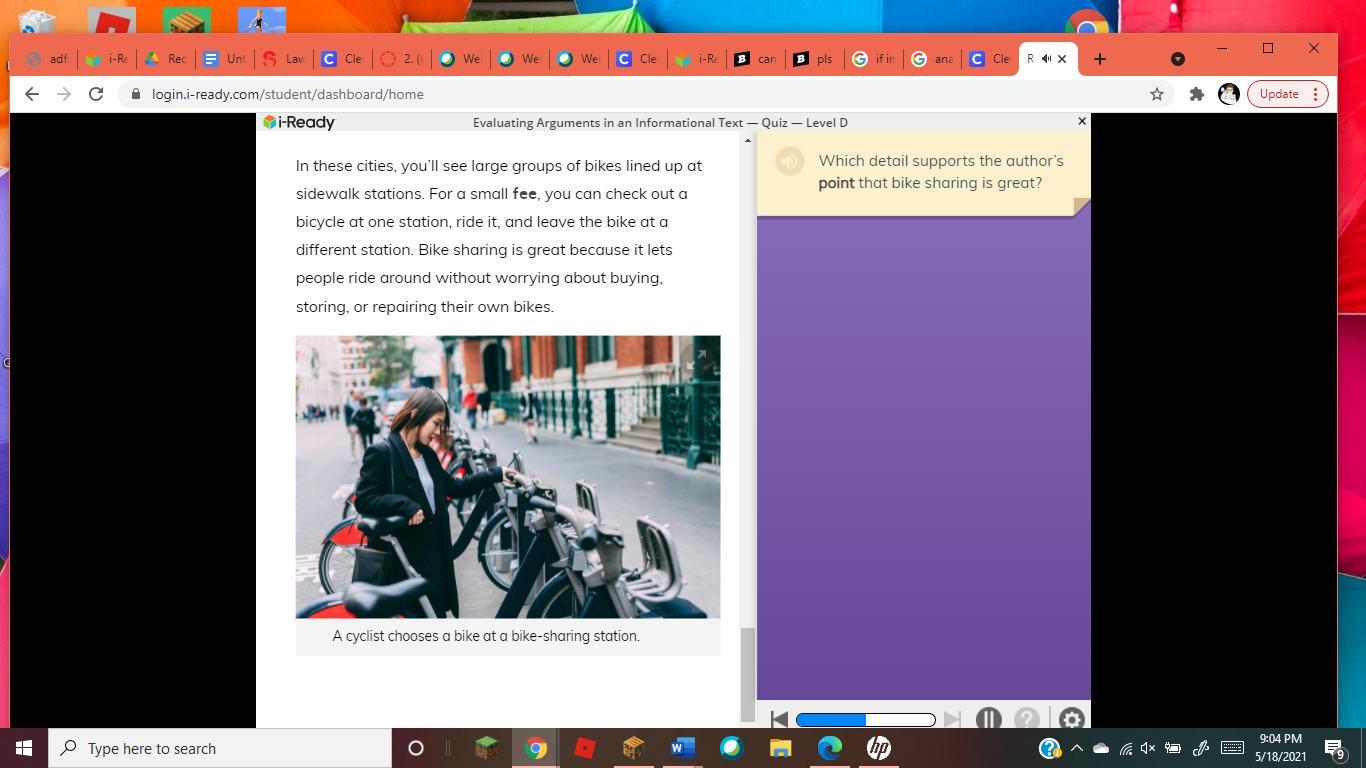Open the HP app on the taskbar
This screenshot has width=1366, height=768.
[879, 748]
